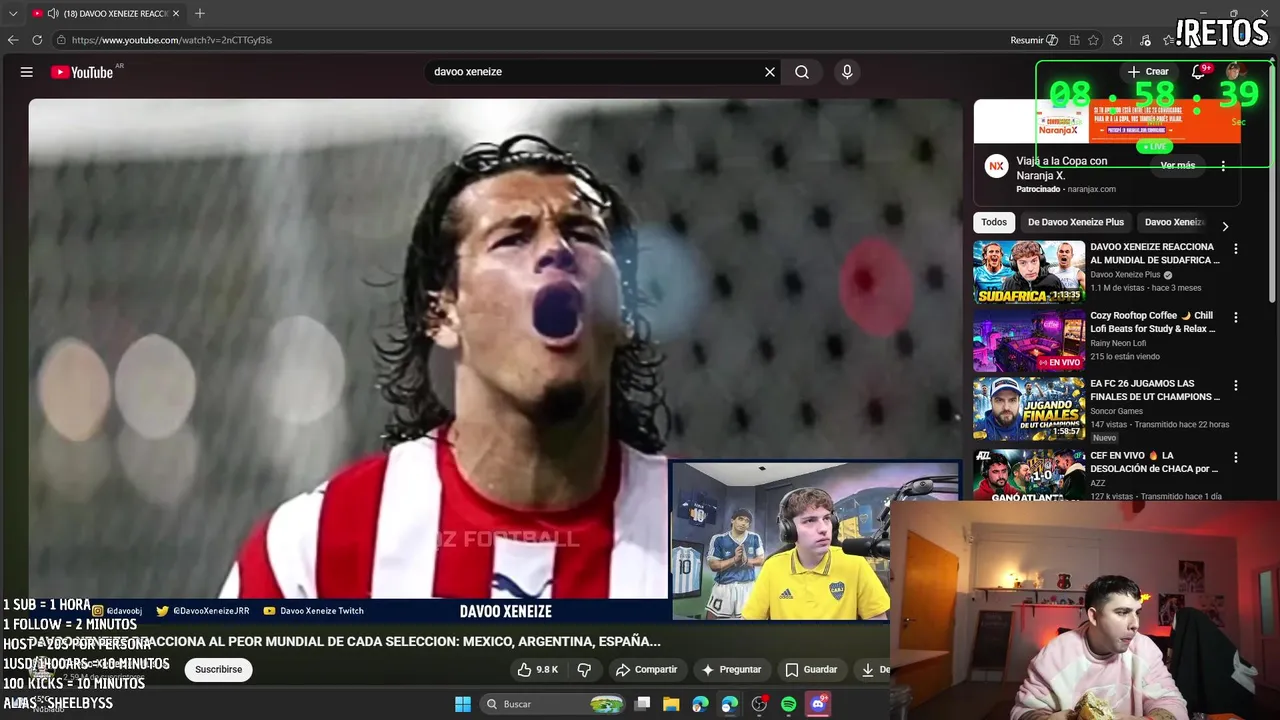Image resolution: width=1280 pixels, height=720 pixels.
Task: Open a new browser tab
Action: click(200, 13)
